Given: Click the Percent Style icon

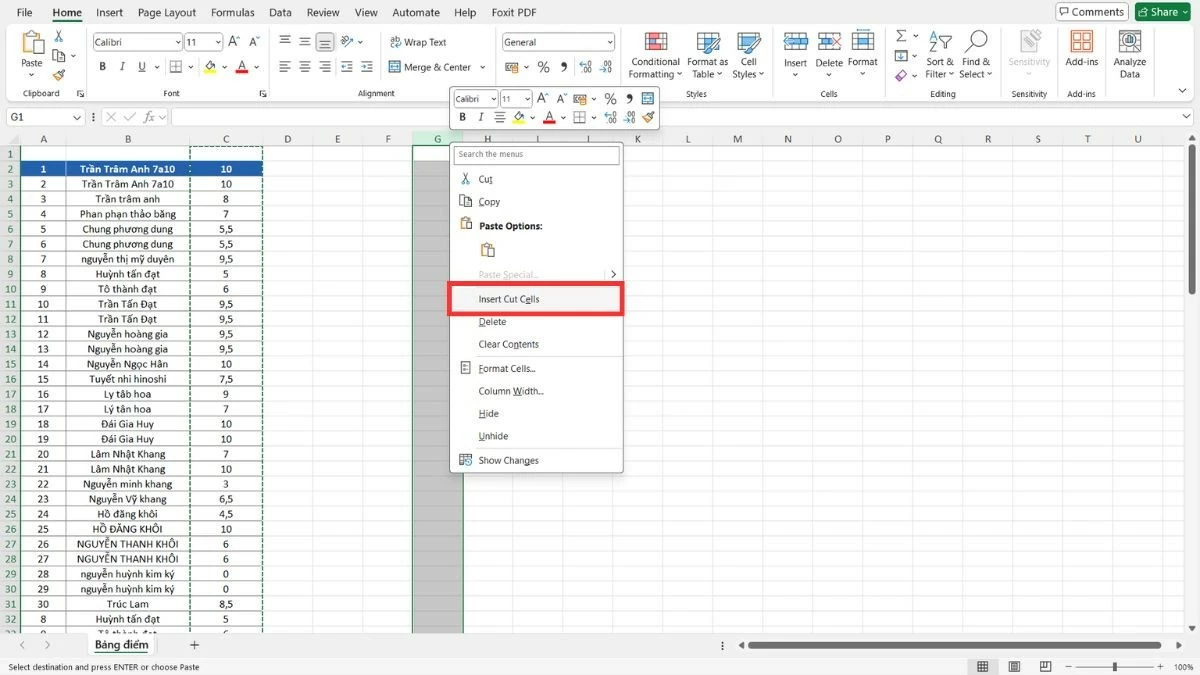Looking at the screenshot, I should pos(545,67).
